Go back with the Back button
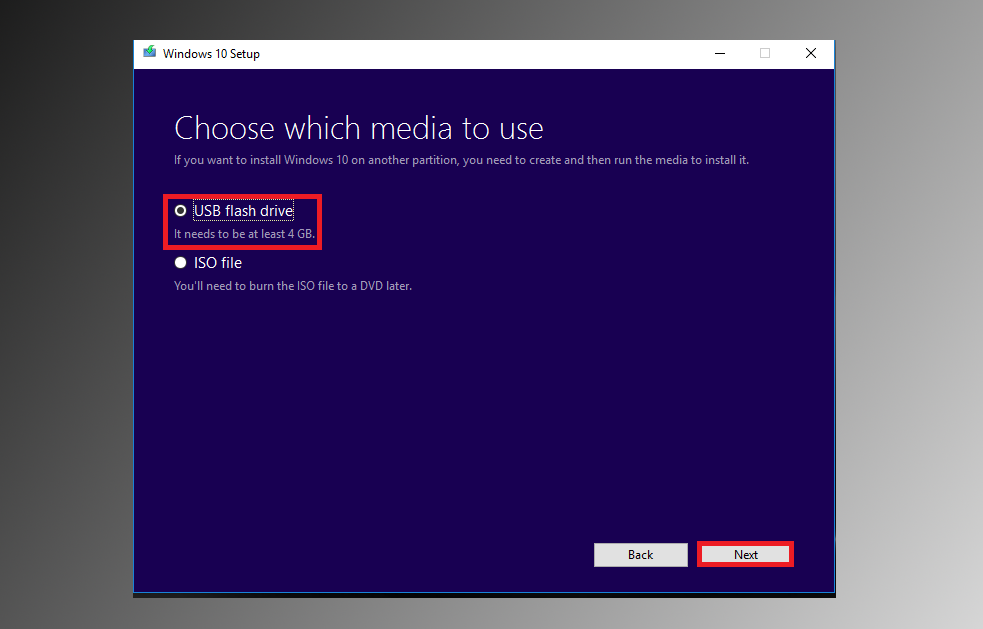Image resolution: width=983 pixels, height=629 pixels. tap(641, 554)
